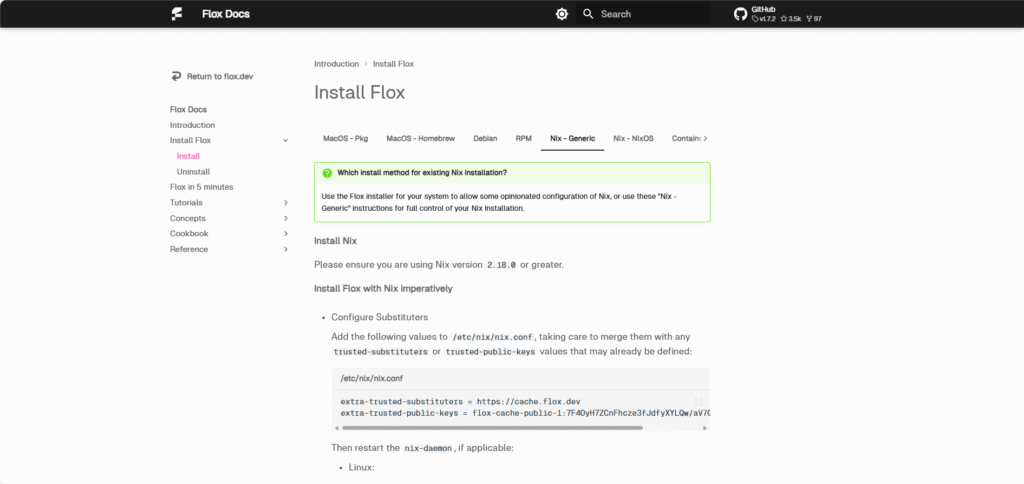
Task: Click left arrow of code scrollbar
Action: pos(337,428)
